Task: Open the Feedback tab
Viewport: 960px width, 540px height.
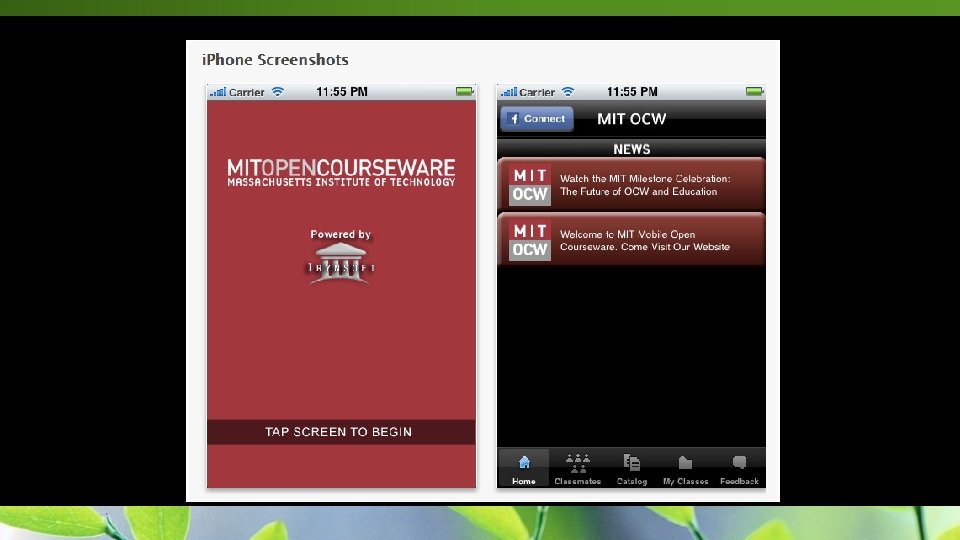Action: pyautogui.click(x=739, y=469)
